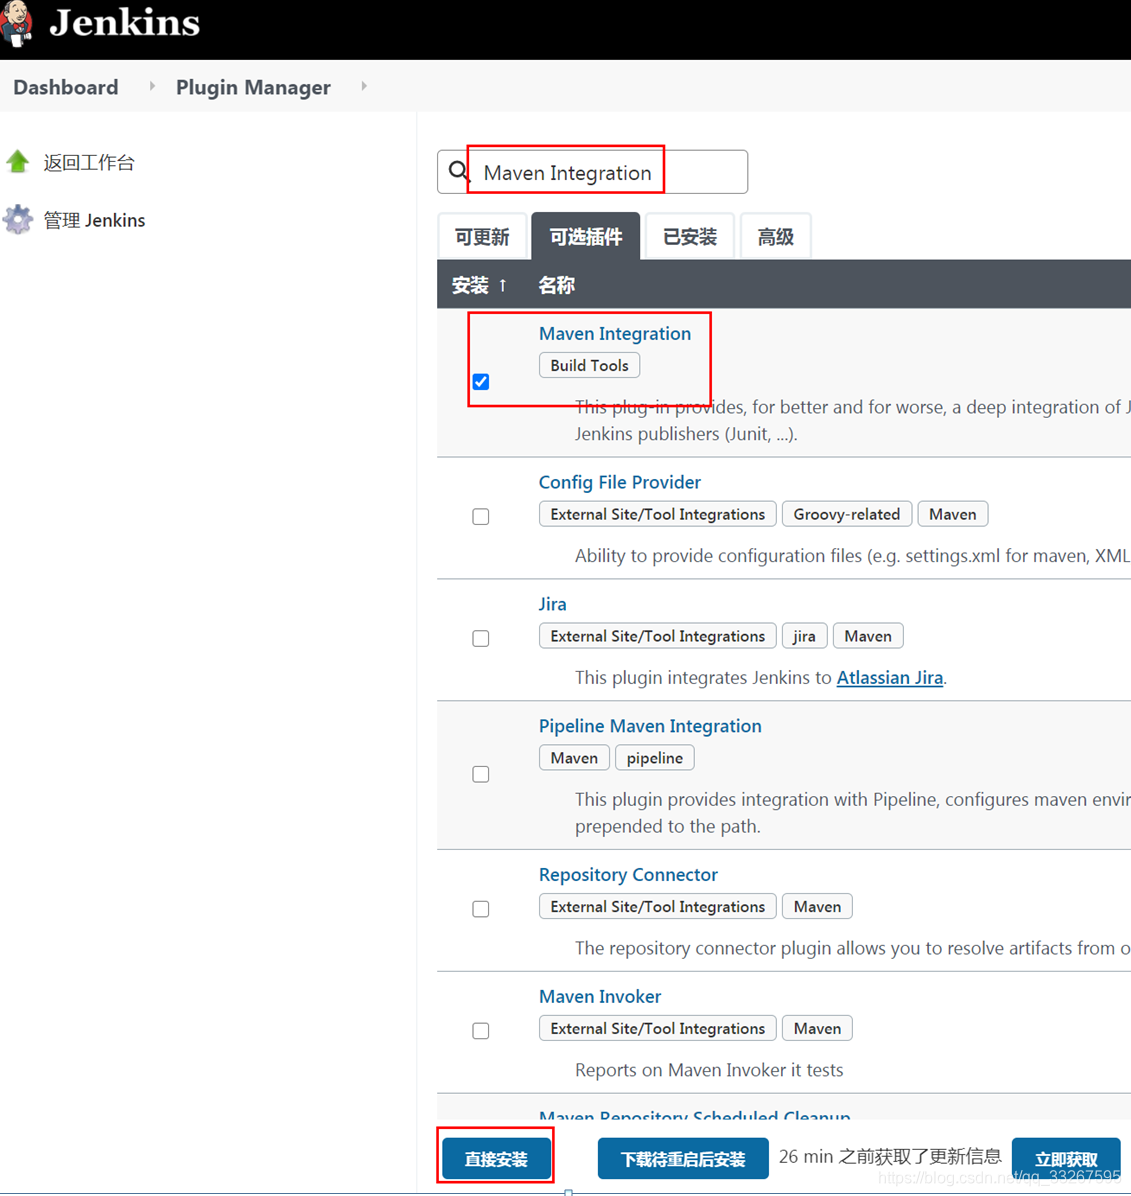Select the Pipeline Maven Integration checkbox

[x=480, y=774]
